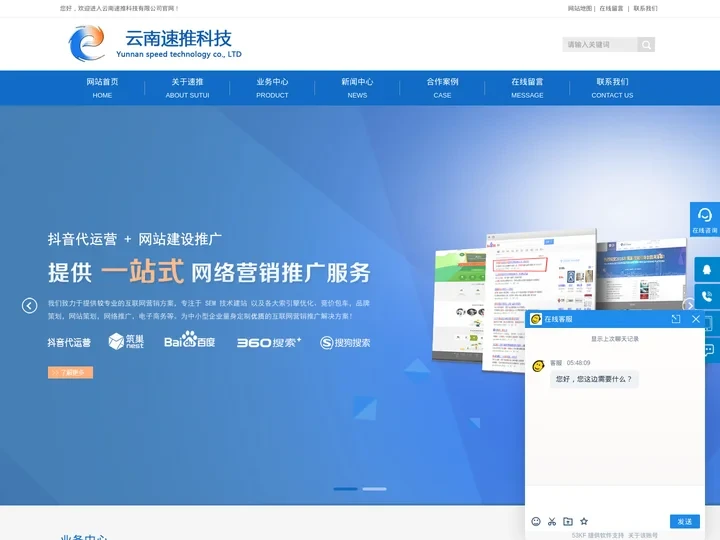Click the 您好，您这边需要什么？ chat message
The image size is (720, 540).
pos(594,379)
